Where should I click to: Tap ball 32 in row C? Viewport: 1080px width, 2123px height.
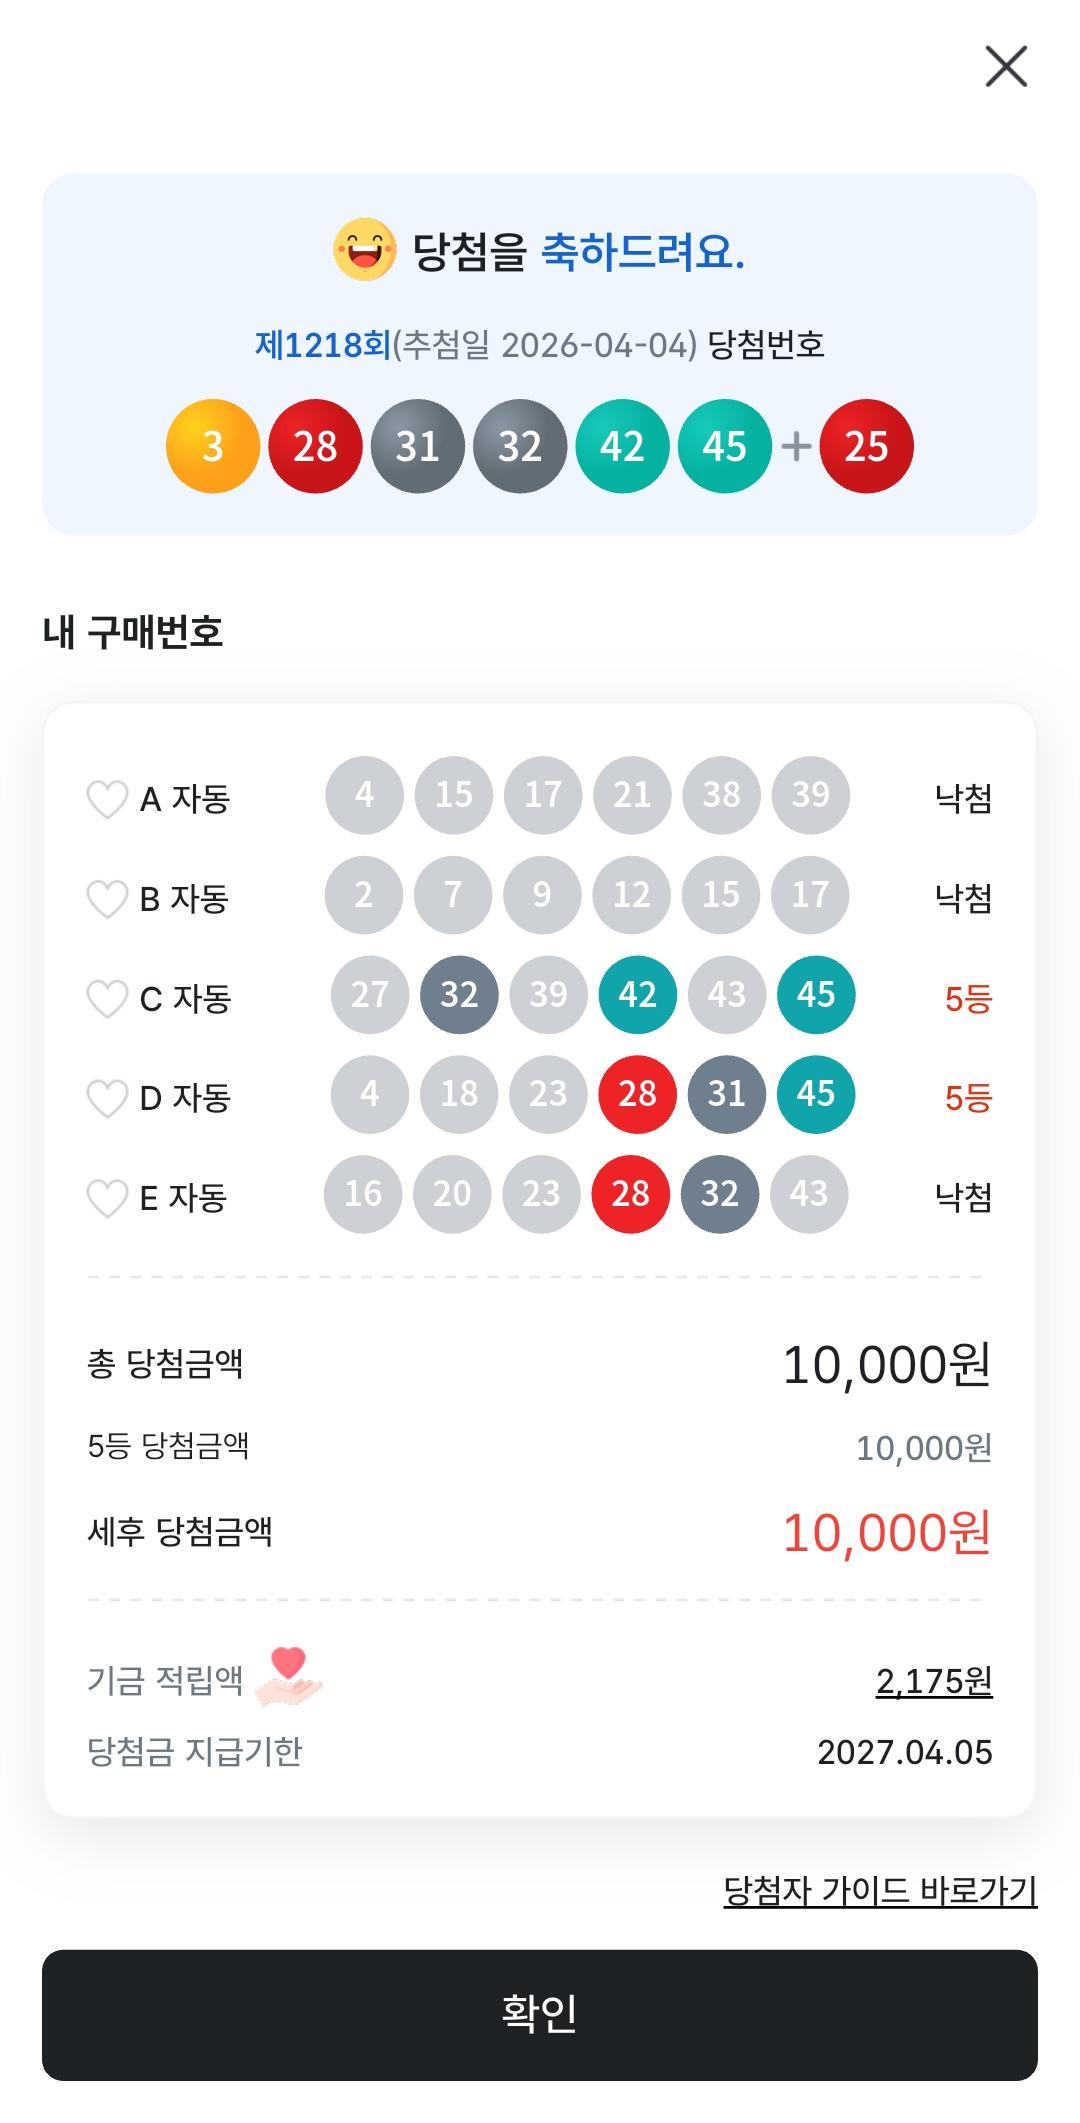pos(459,994)
